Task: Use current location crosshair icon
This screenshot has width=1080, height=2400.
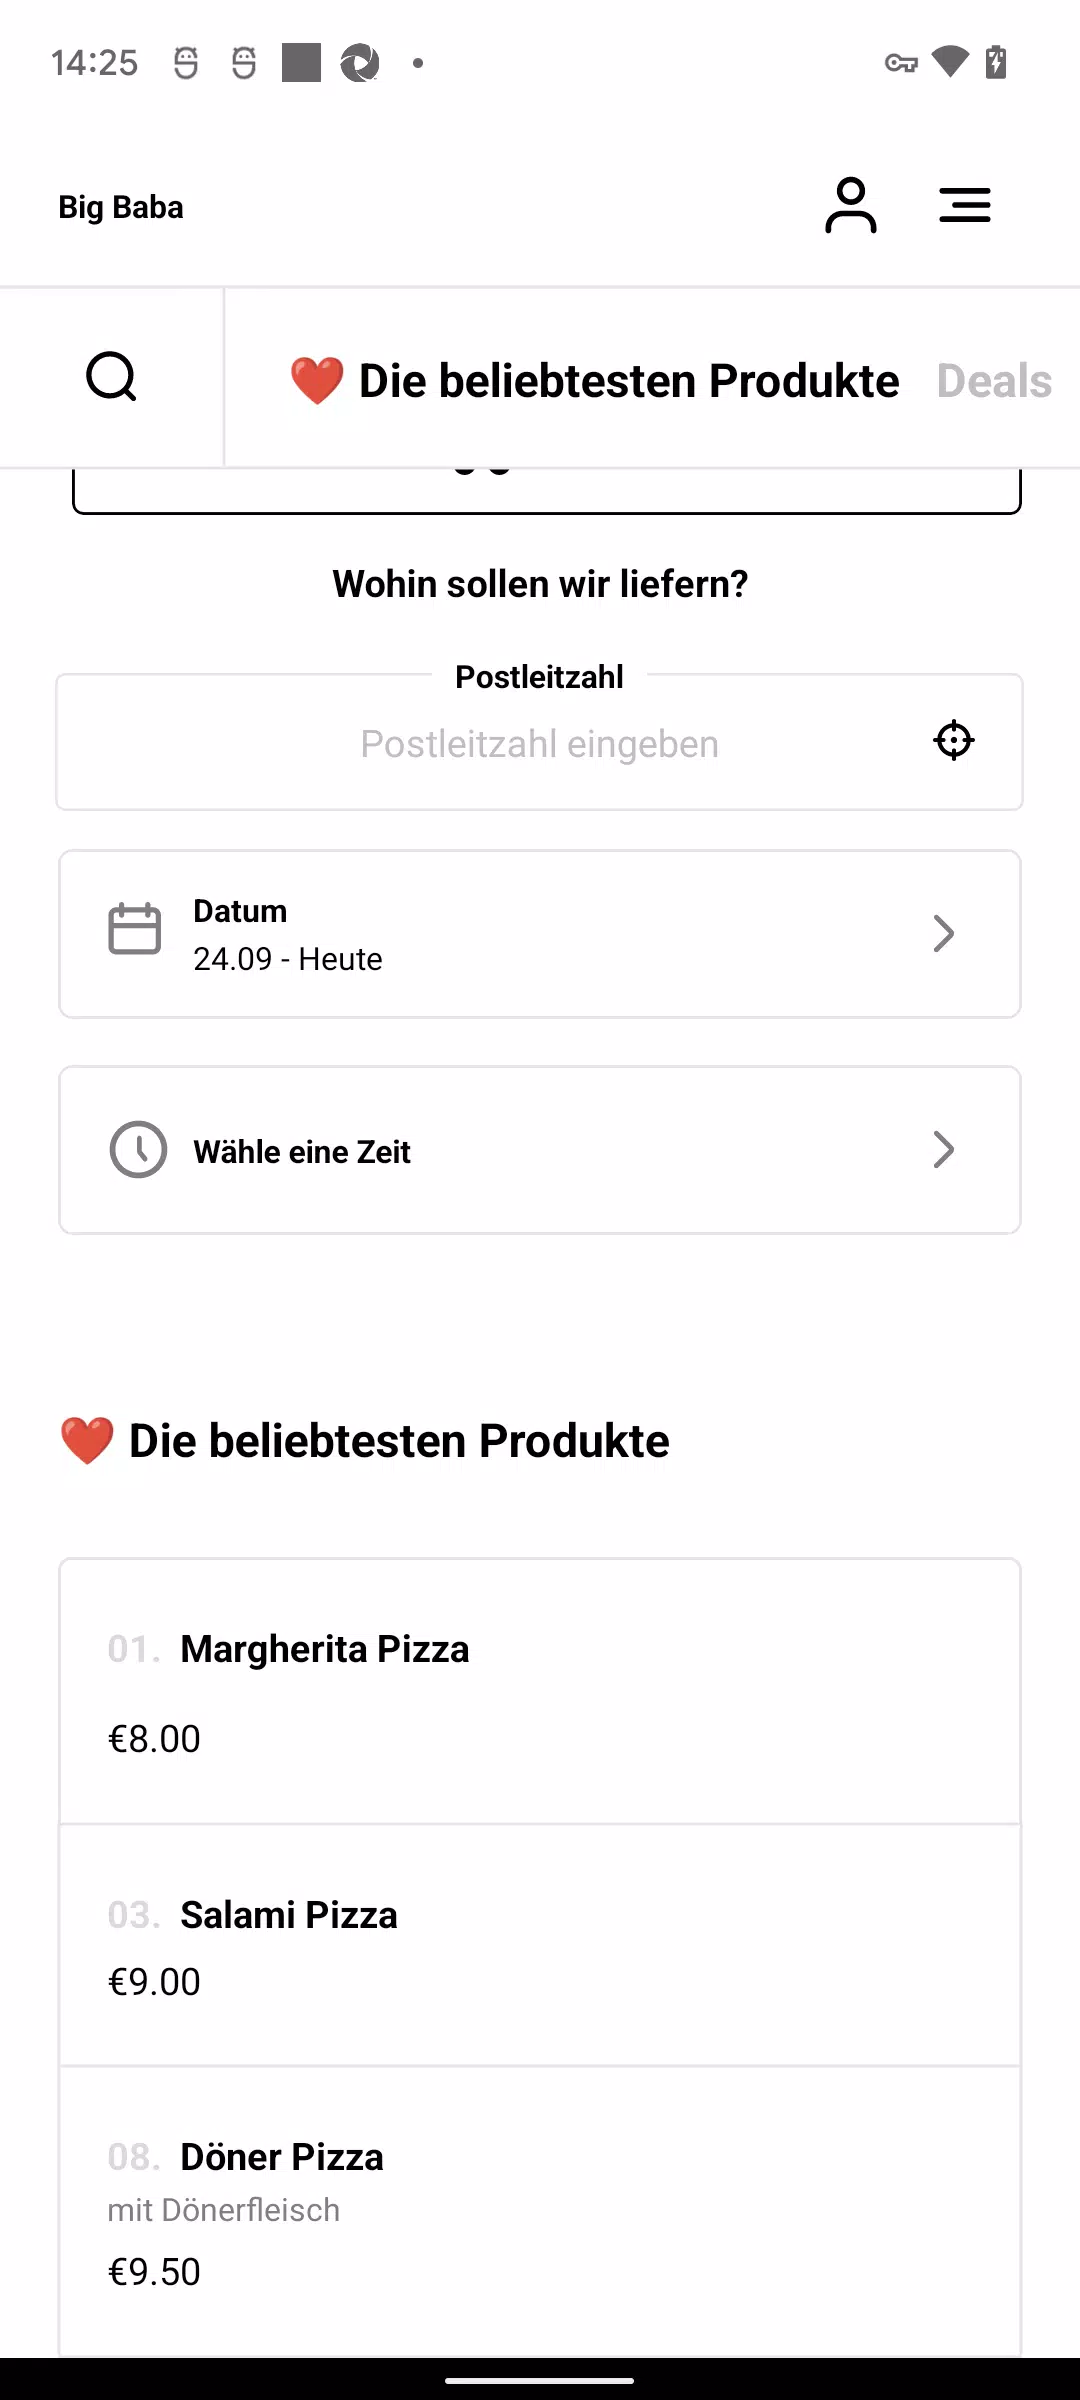Action: pyautogui.click(x=954, y=741)
